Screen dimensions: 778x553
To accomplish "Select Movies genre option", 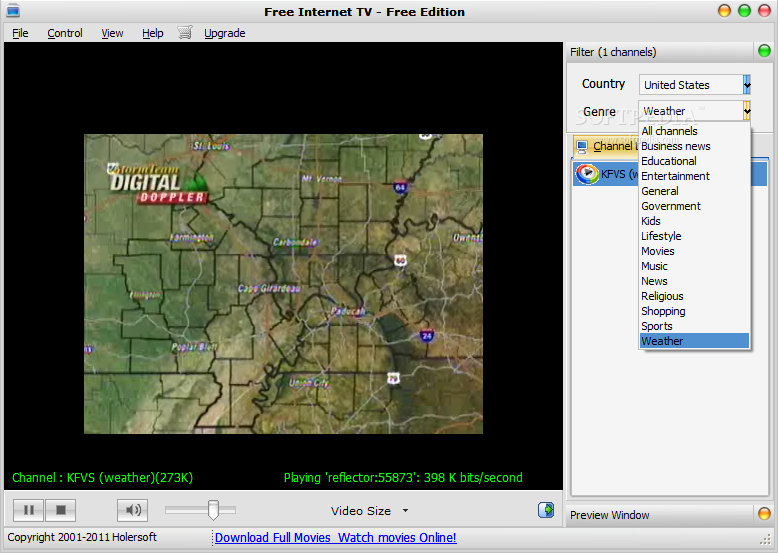I will click(695, 251).
